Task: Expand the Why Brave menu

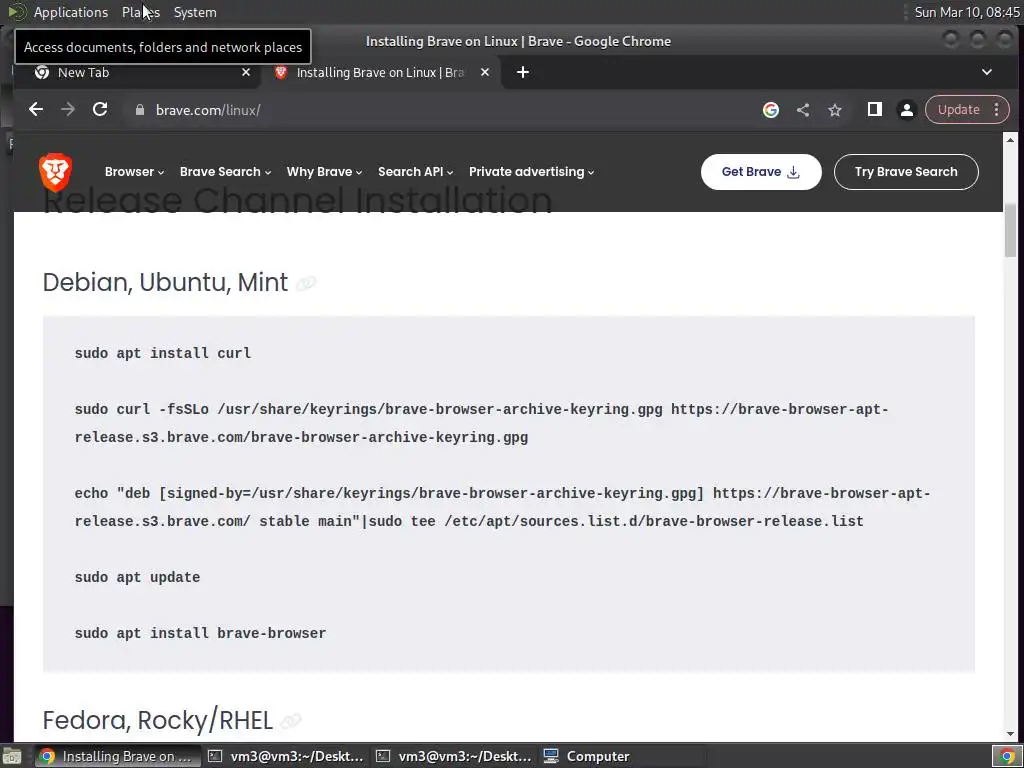Action: click(324, 172)
